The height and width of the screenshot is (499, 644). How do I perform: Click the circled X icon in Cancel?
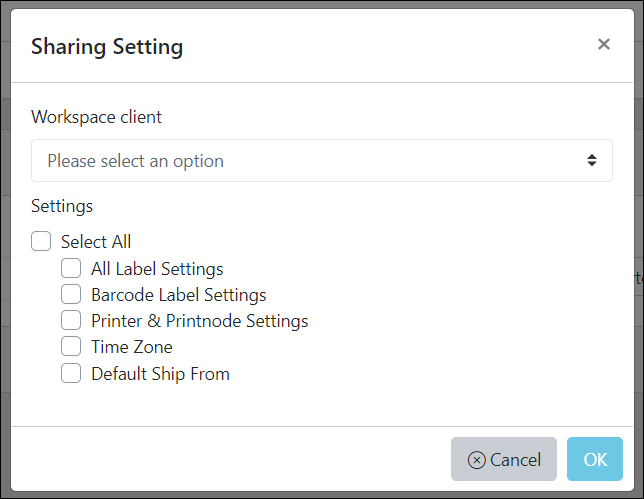click(476, 460)
